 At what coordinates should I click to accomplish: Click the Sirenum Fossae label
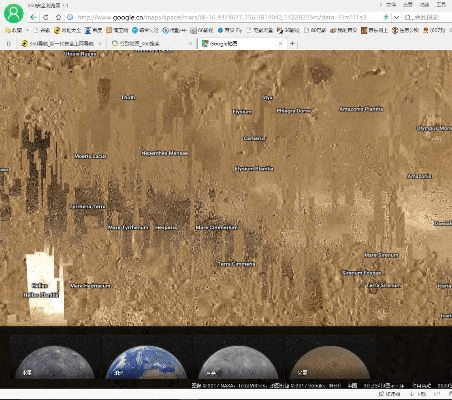[x=362, y=273]
